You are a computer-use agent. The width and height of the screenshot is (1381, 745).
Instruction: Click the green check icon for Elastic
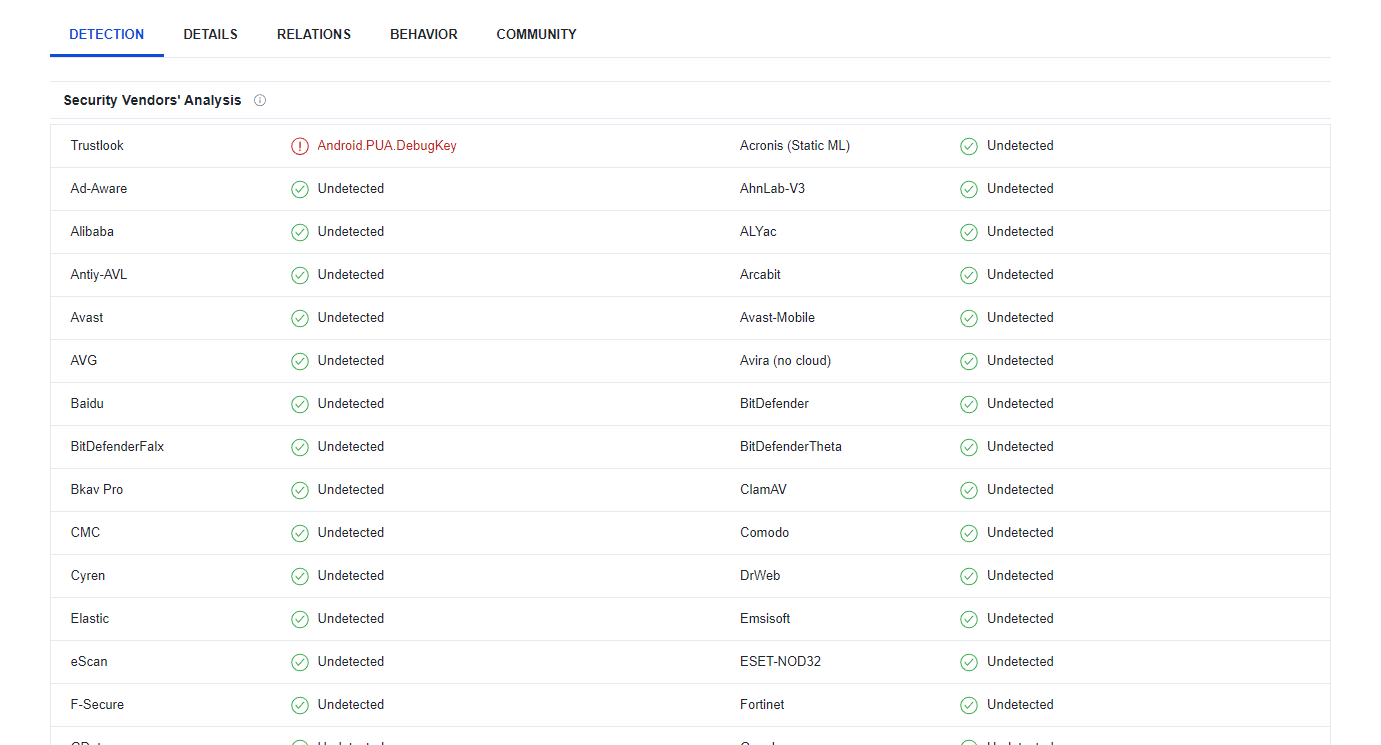(300, 619)
